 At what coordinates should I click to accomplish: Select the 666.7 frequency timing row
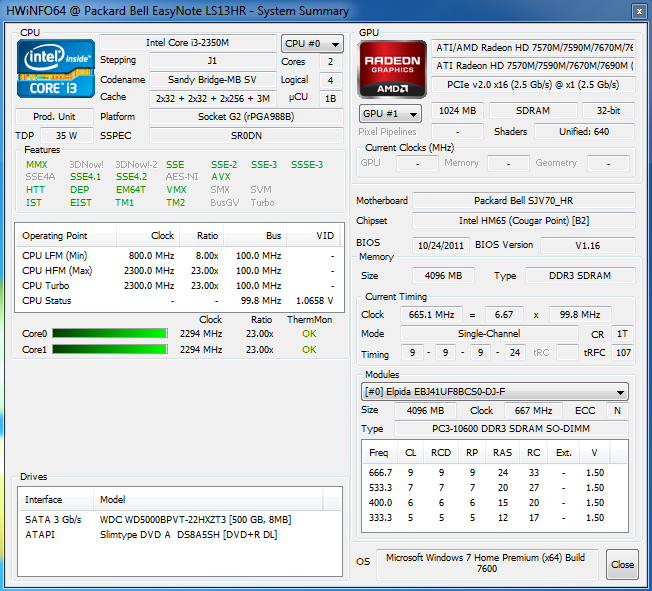(x=494, y=472)
